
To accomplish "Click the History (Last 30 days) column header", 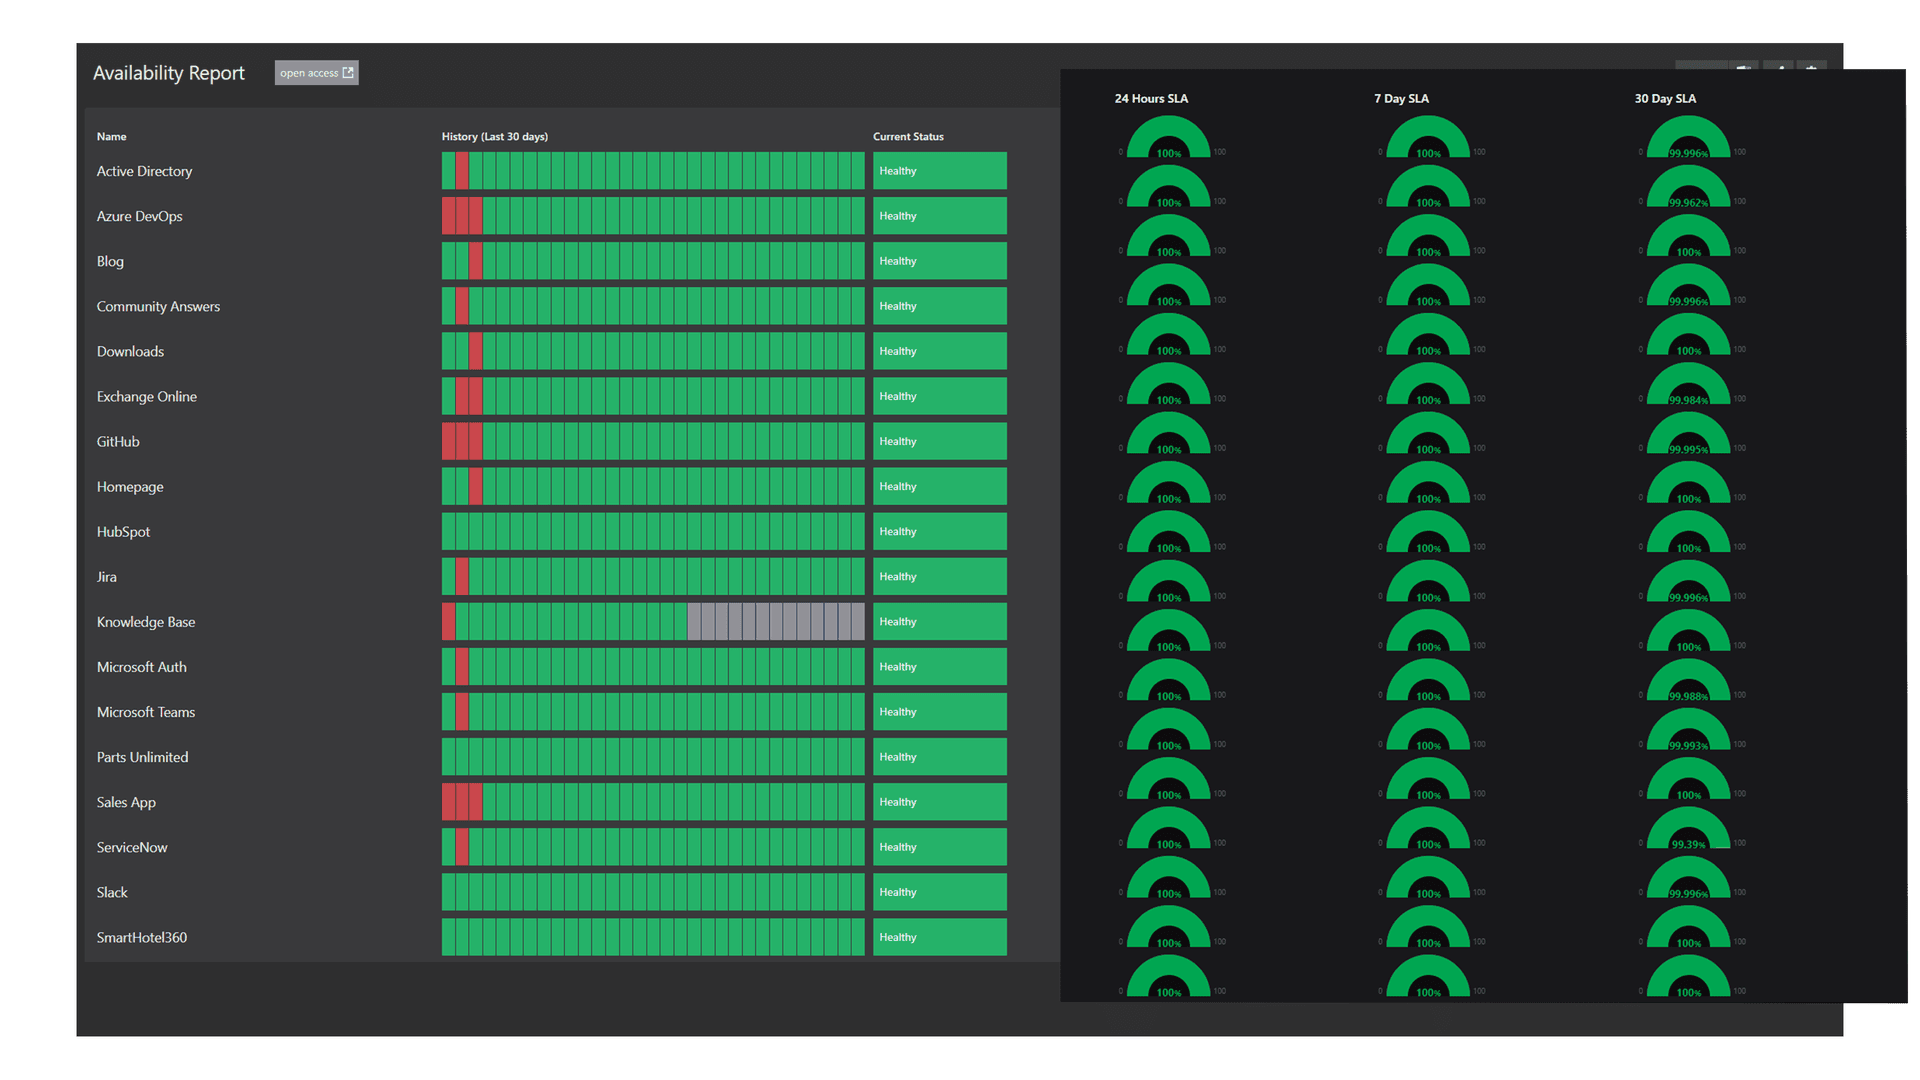I will point(494,136).
